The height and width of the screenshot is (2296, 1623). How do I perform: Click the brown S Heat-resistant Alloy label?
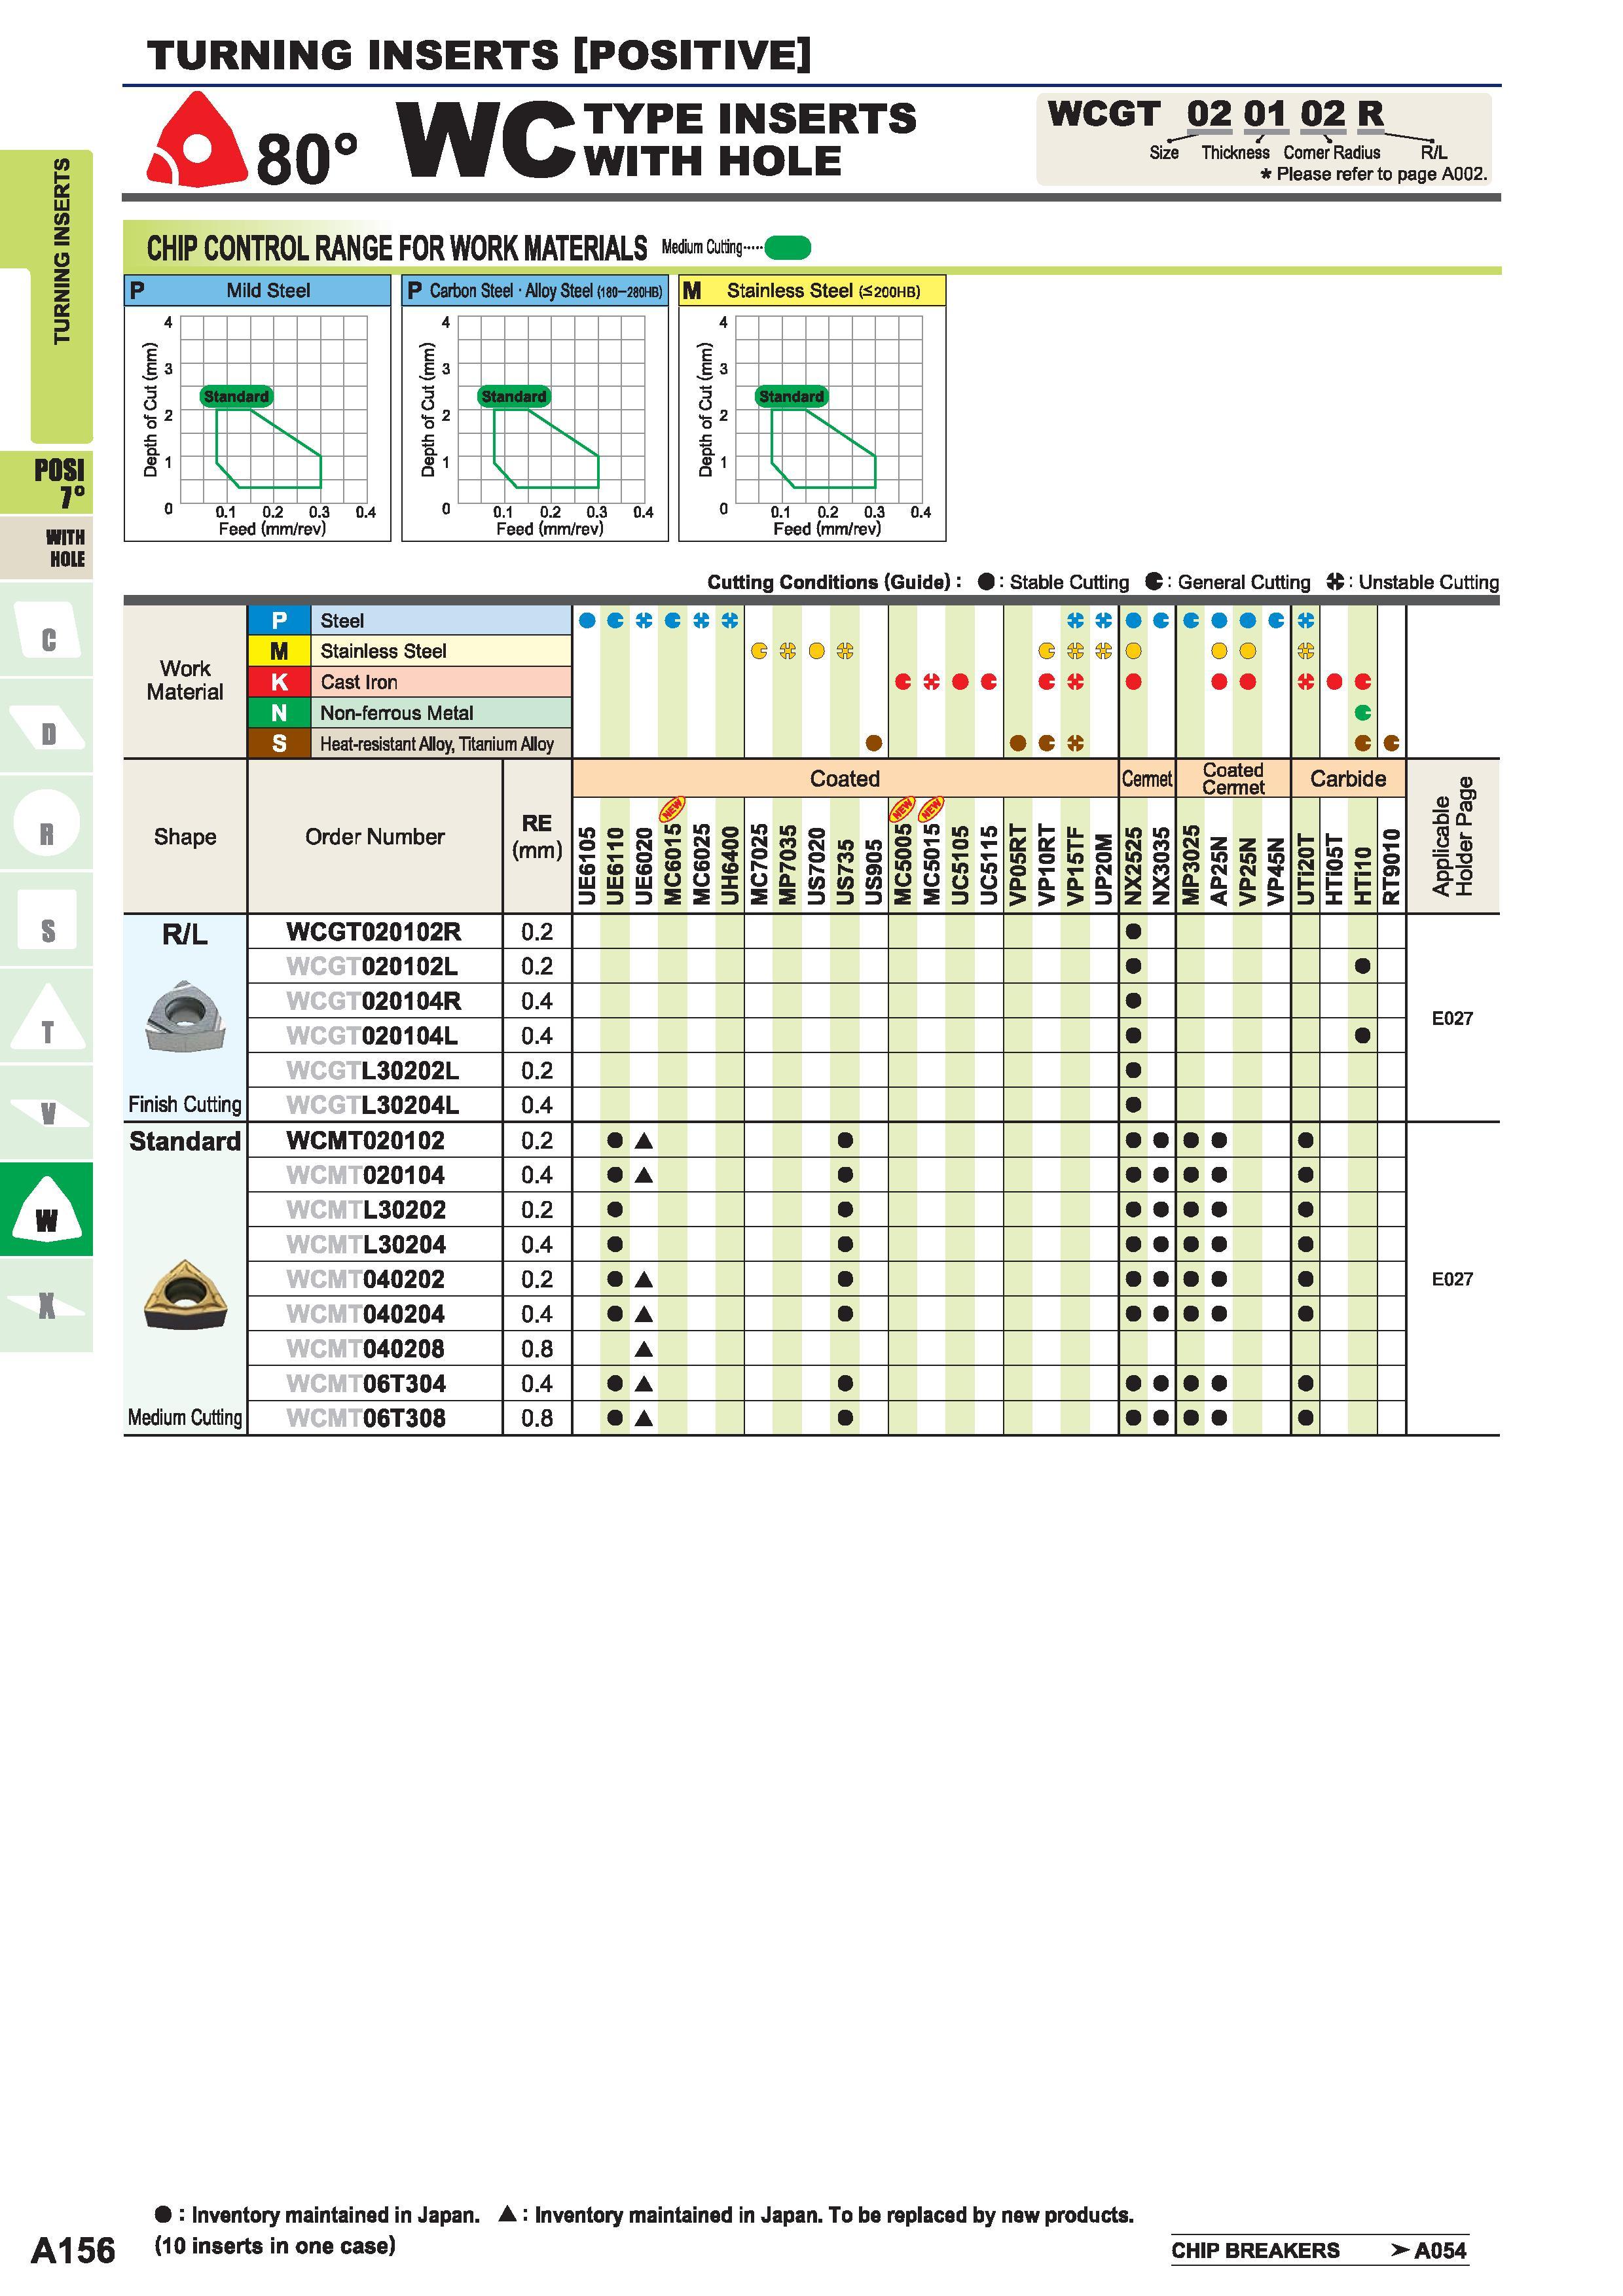click(x=410, y=743)
